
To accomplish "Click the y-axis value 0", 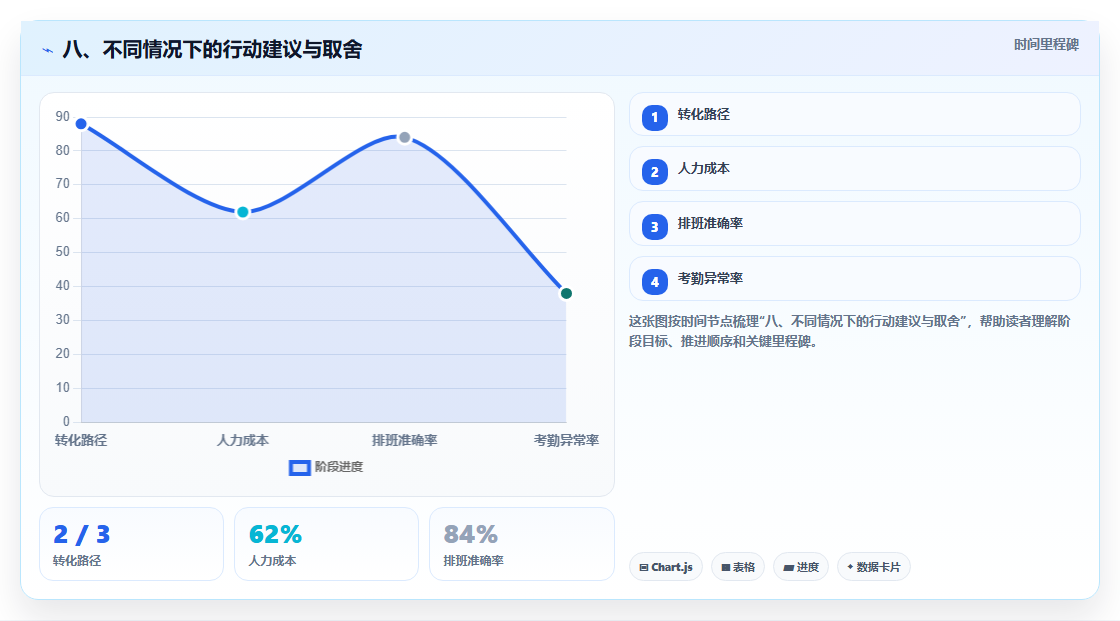I will point(66,422).
